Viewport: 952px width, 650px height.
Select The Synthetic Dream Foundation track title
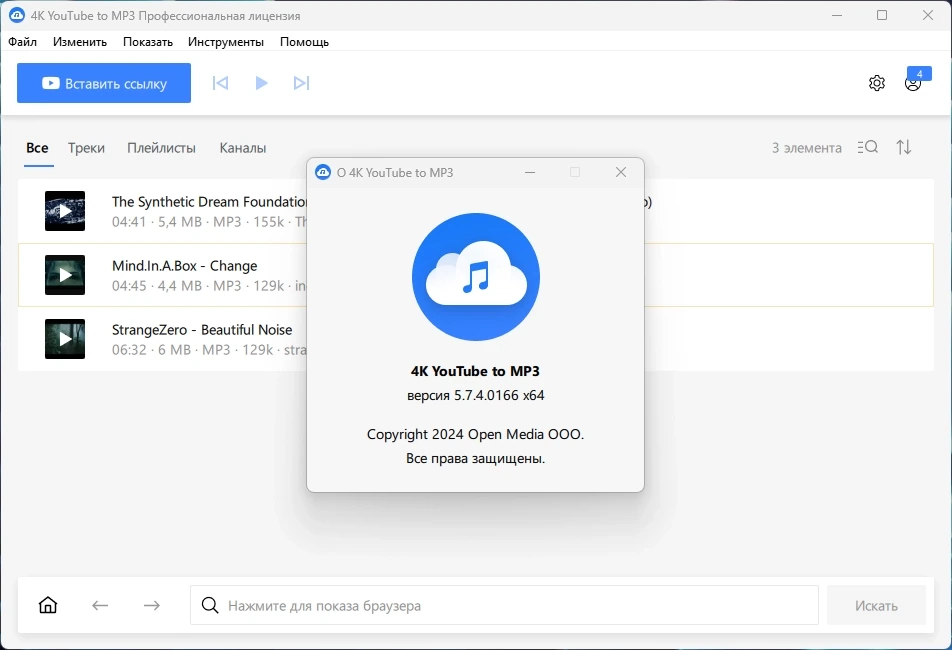click(209, 201)
